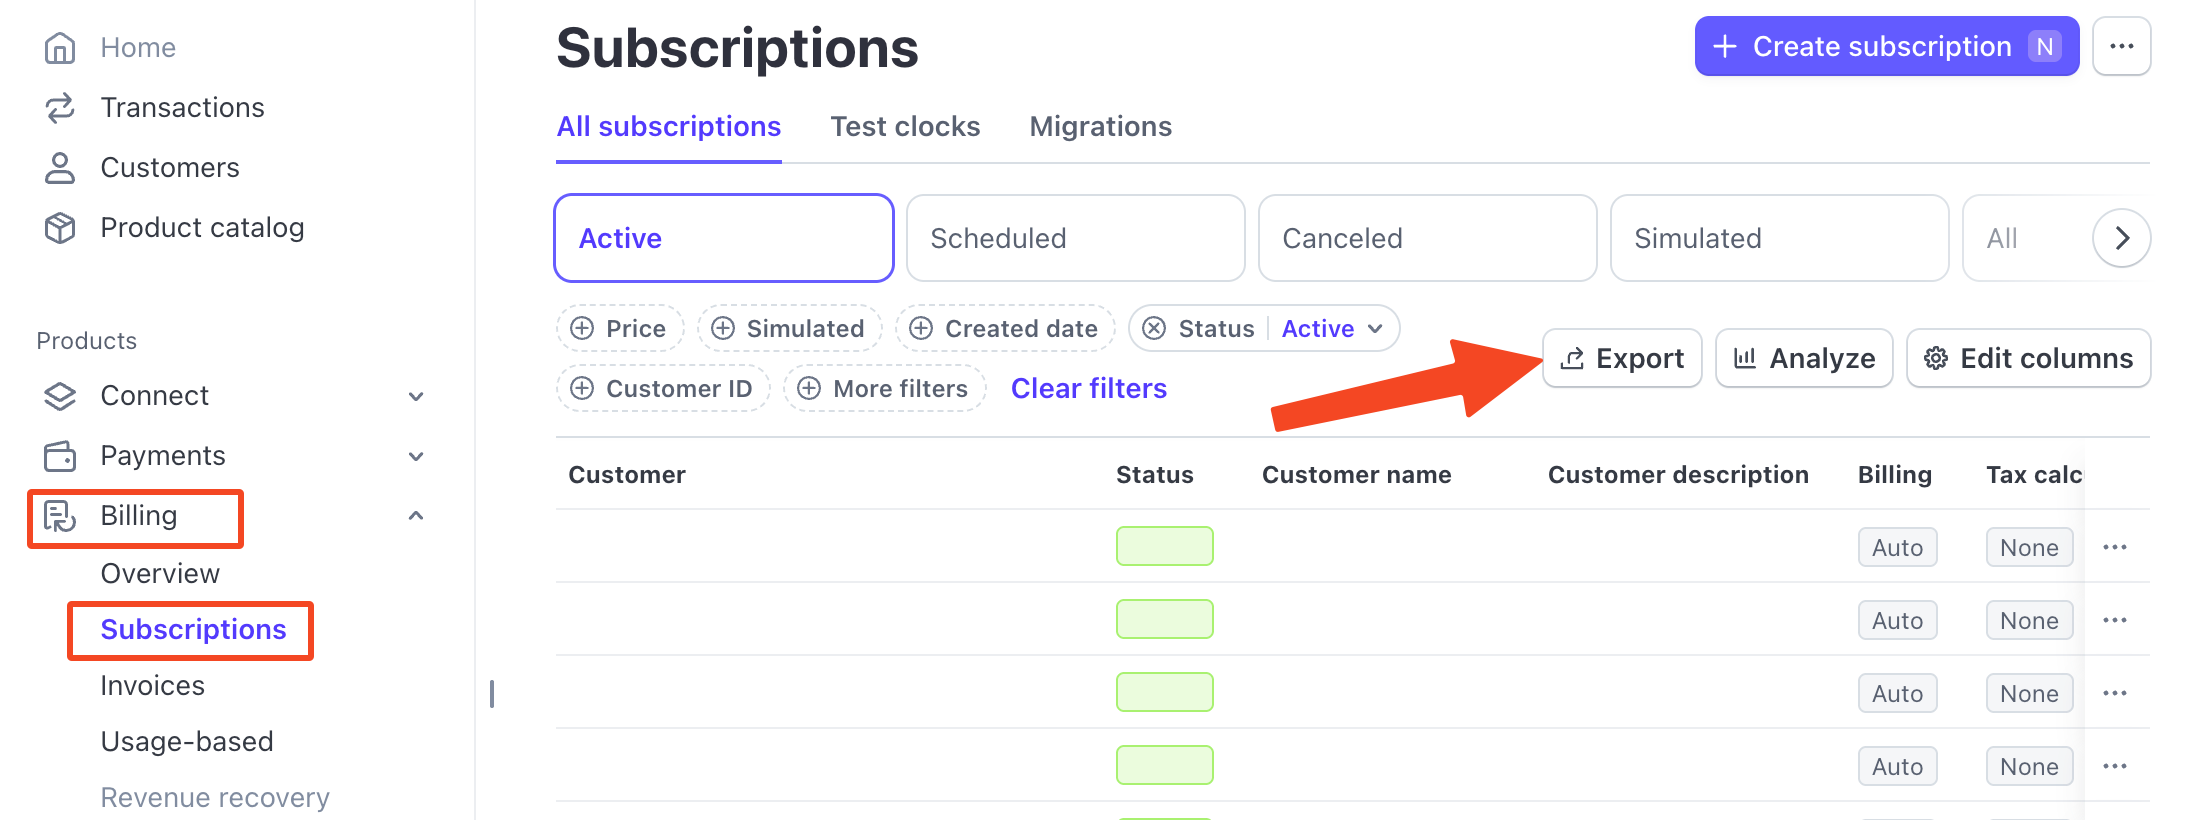Click the Transactions arrows icon
The width and height of the screenshot is (2190, 820).
60,108
